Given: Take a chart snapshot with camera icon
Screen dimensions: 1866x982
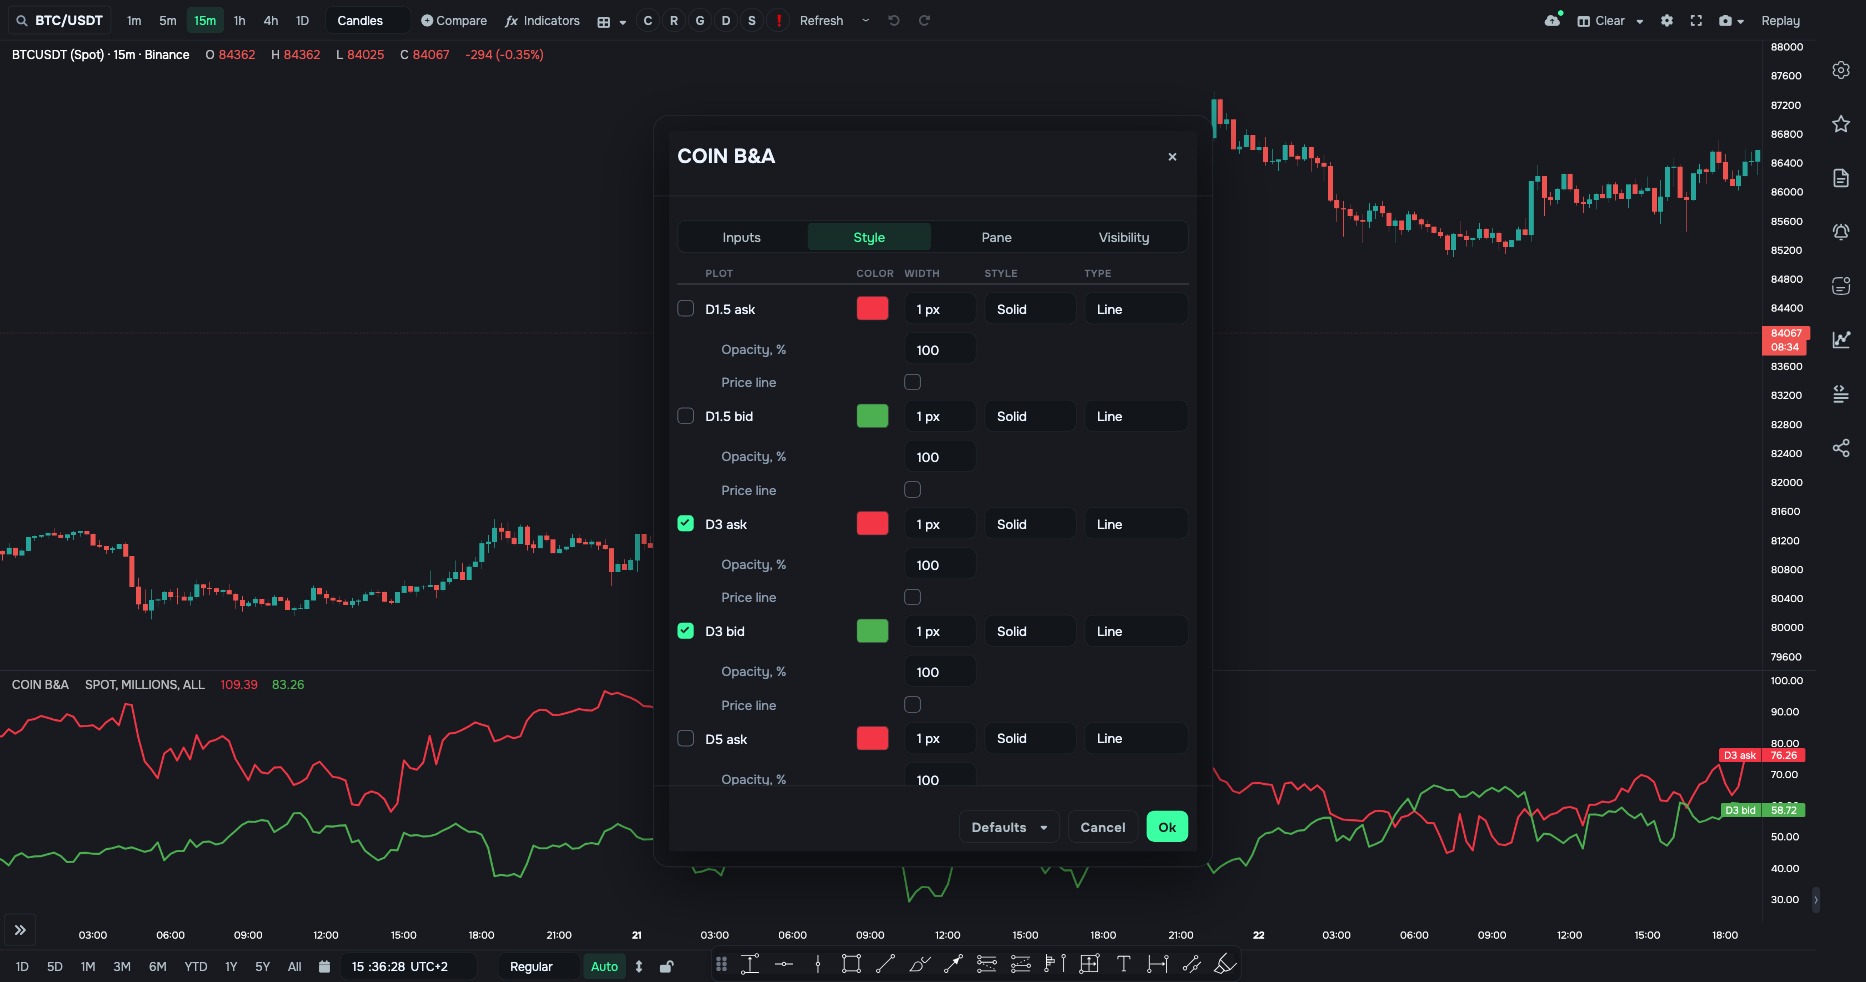Looking at the screenshot, I should click(1725, 21).
